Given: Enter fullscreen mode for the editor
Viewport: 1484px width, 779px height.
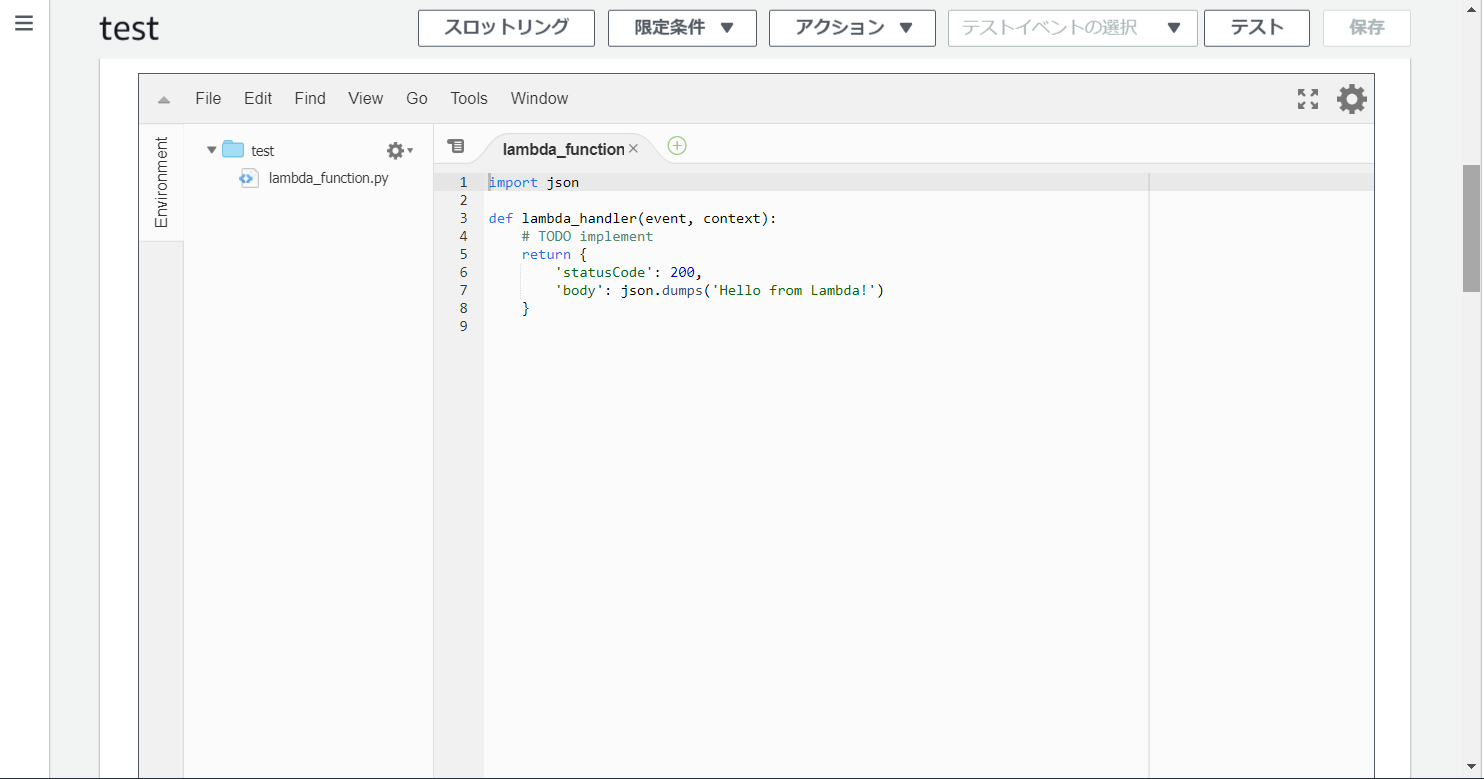Looking at the screenshot, I should [x=1307, y=99].
